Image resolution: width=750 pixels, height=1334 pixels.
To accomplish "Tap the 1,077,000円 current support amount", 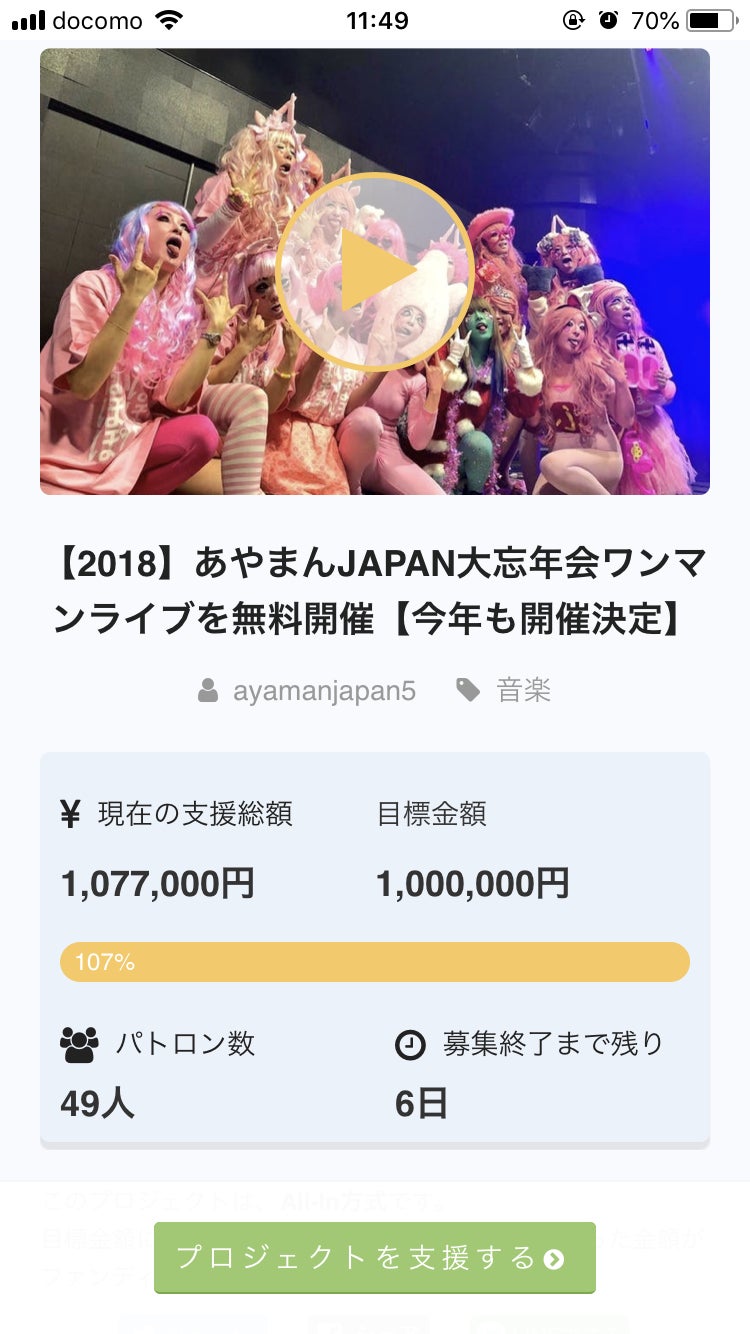I will pos(158,884).
